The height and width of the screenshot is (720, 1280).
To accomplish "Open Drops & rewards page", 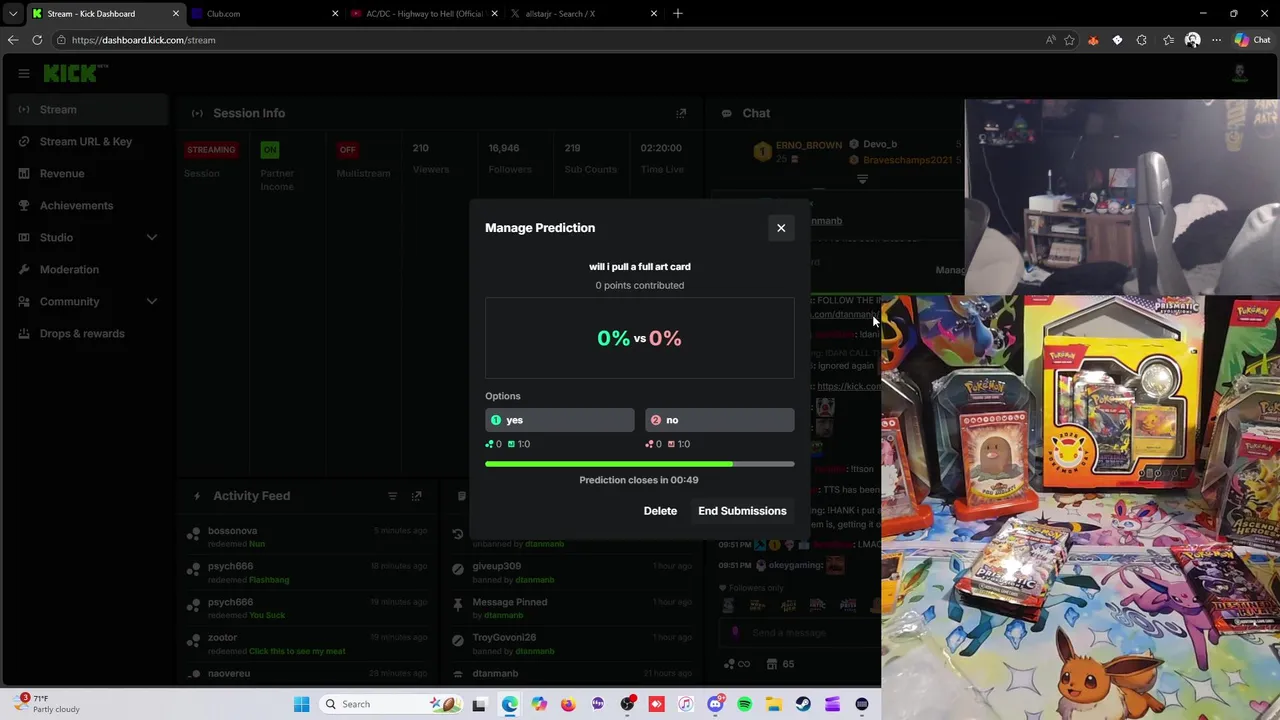I will coord(84,333).
